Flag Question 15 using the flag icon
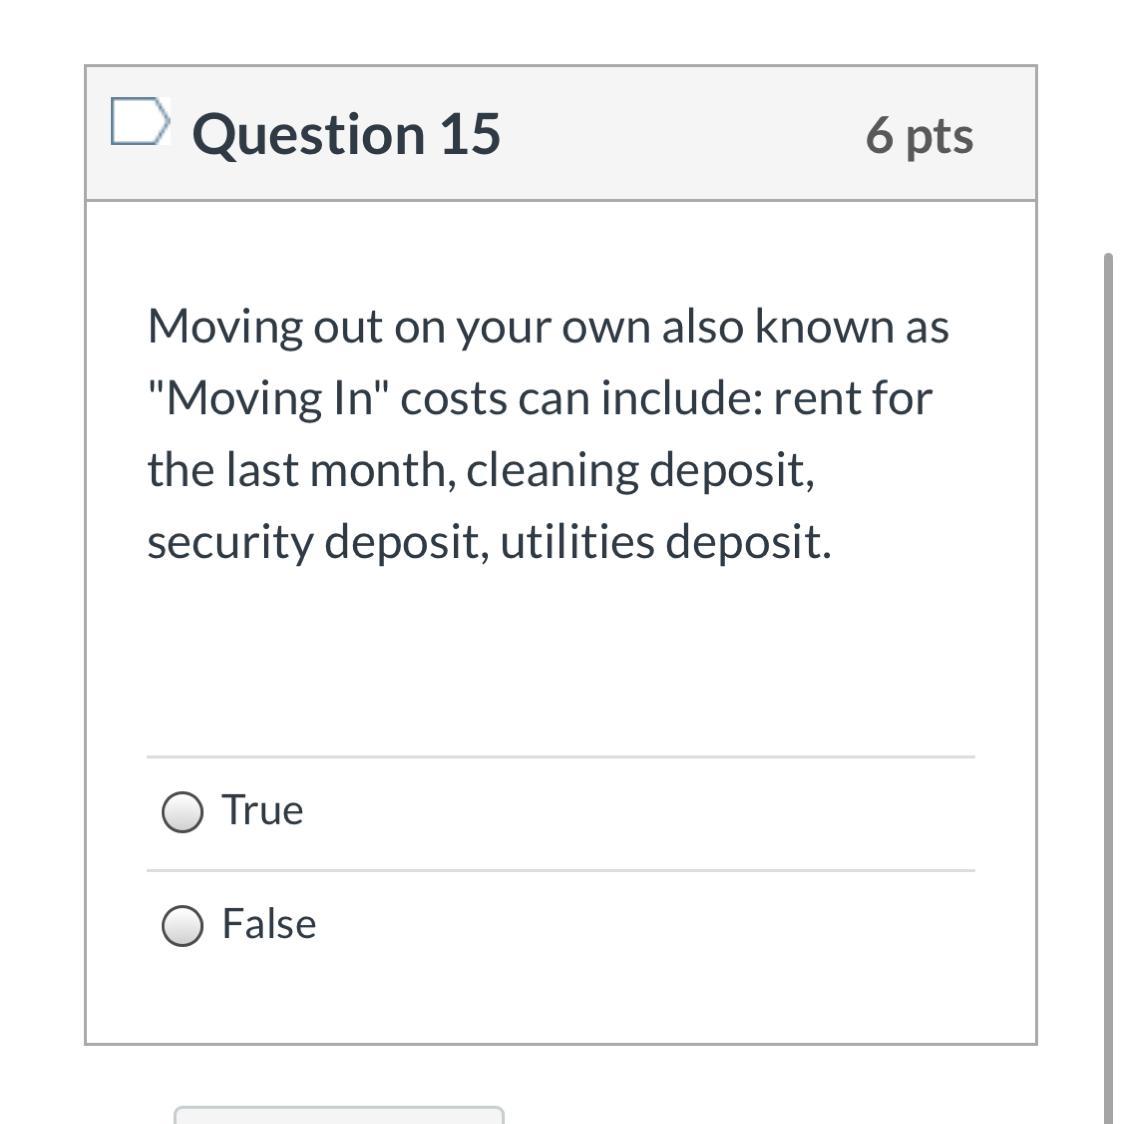The height and width of the screenshot is (1124, 1122). click(138, 122)
